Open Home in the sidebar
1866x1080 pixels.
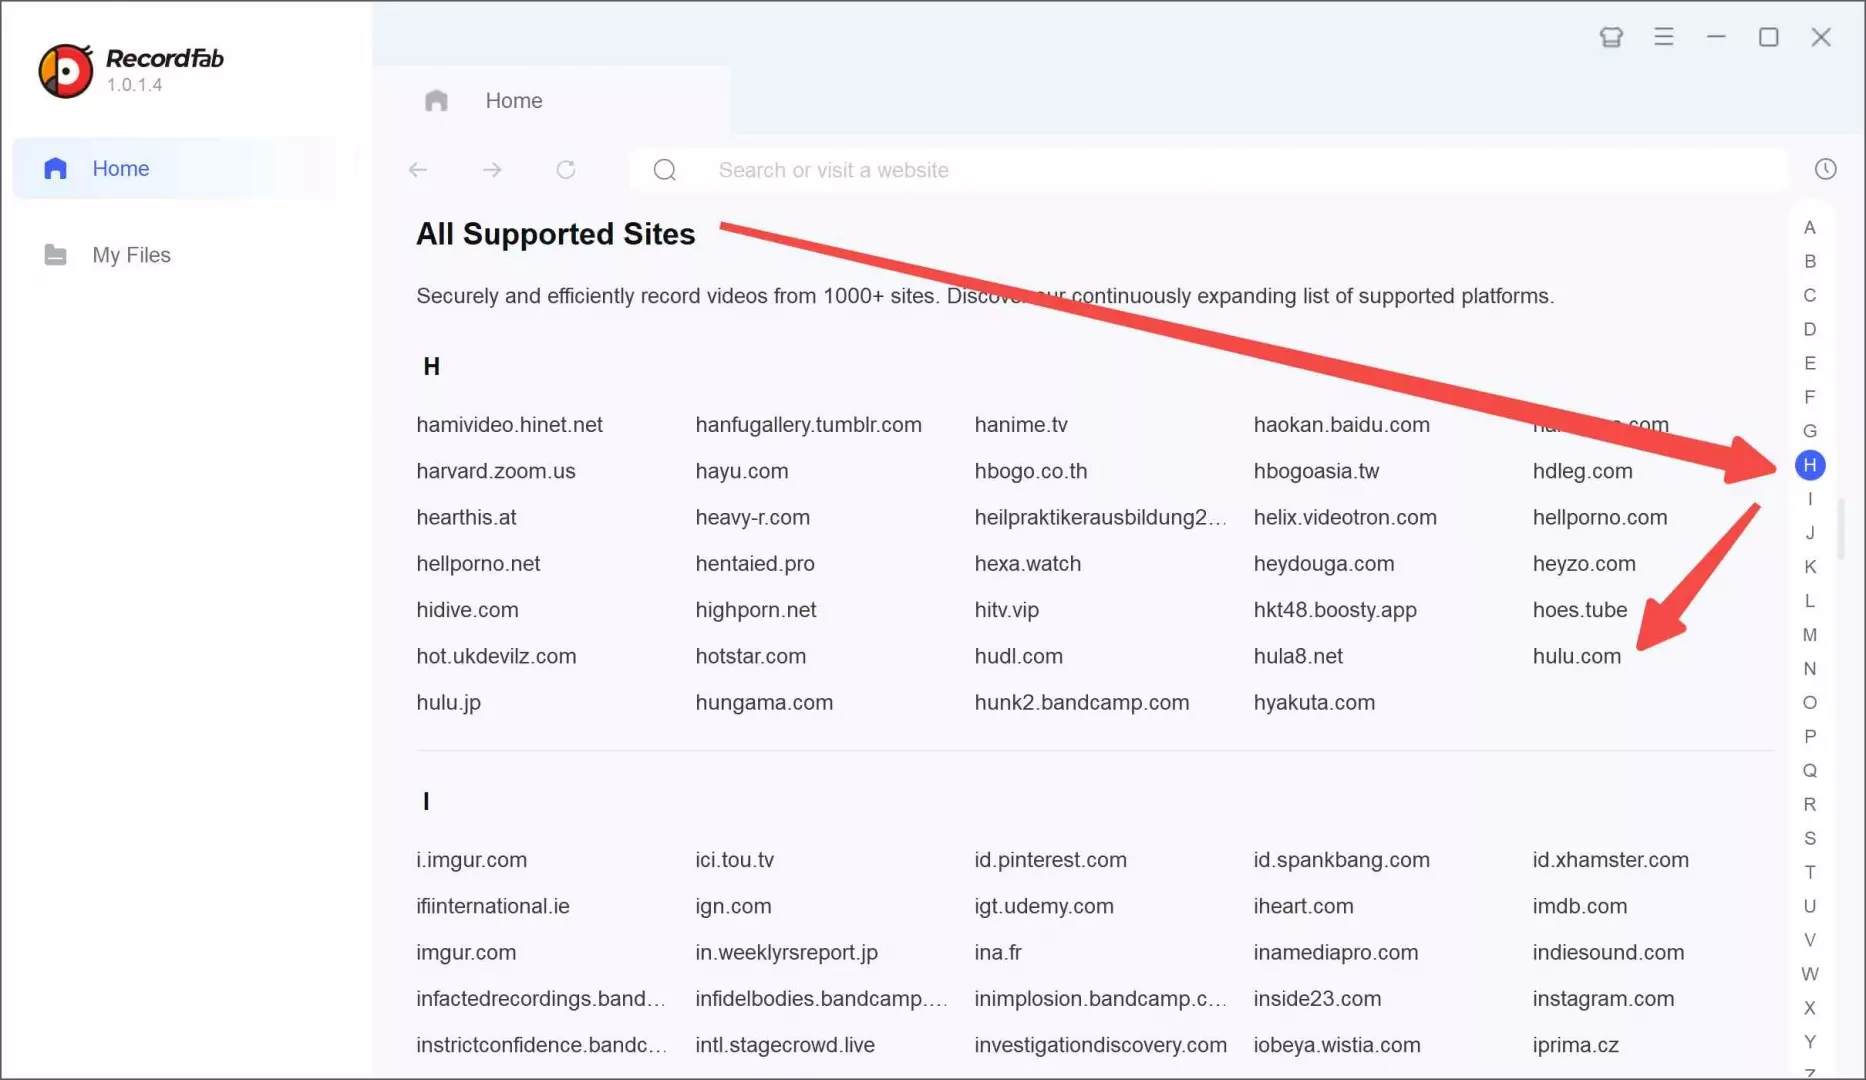[185, 168]
